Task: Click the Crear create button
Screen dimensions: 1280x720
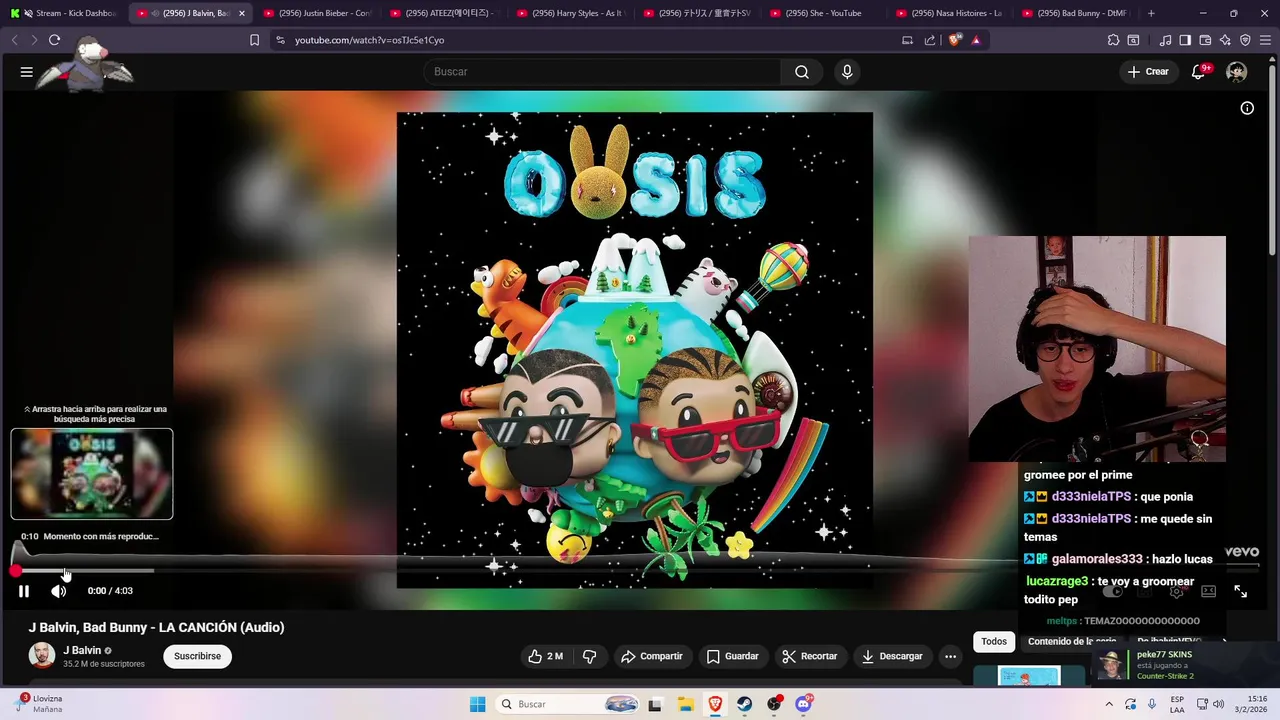Action: pyautogui.click(x=1148, y=72)
